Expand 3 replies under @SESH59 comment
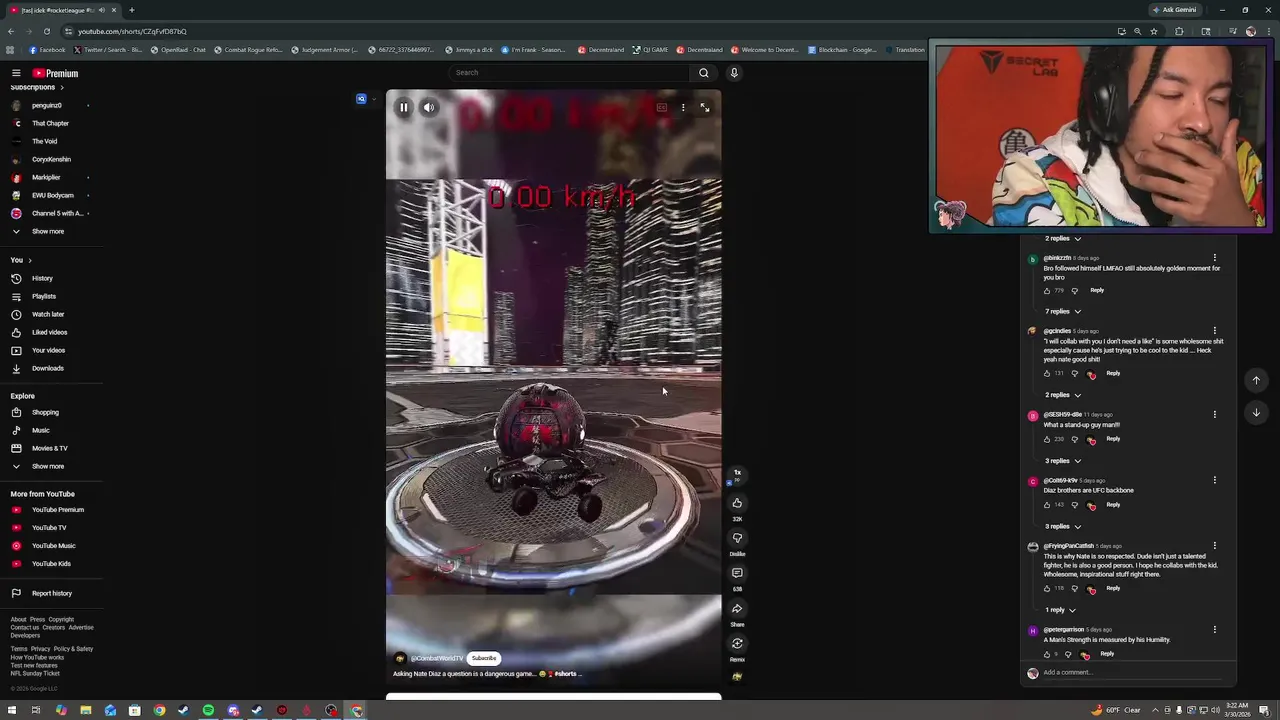The image size is (1280, 720). 1063,461
